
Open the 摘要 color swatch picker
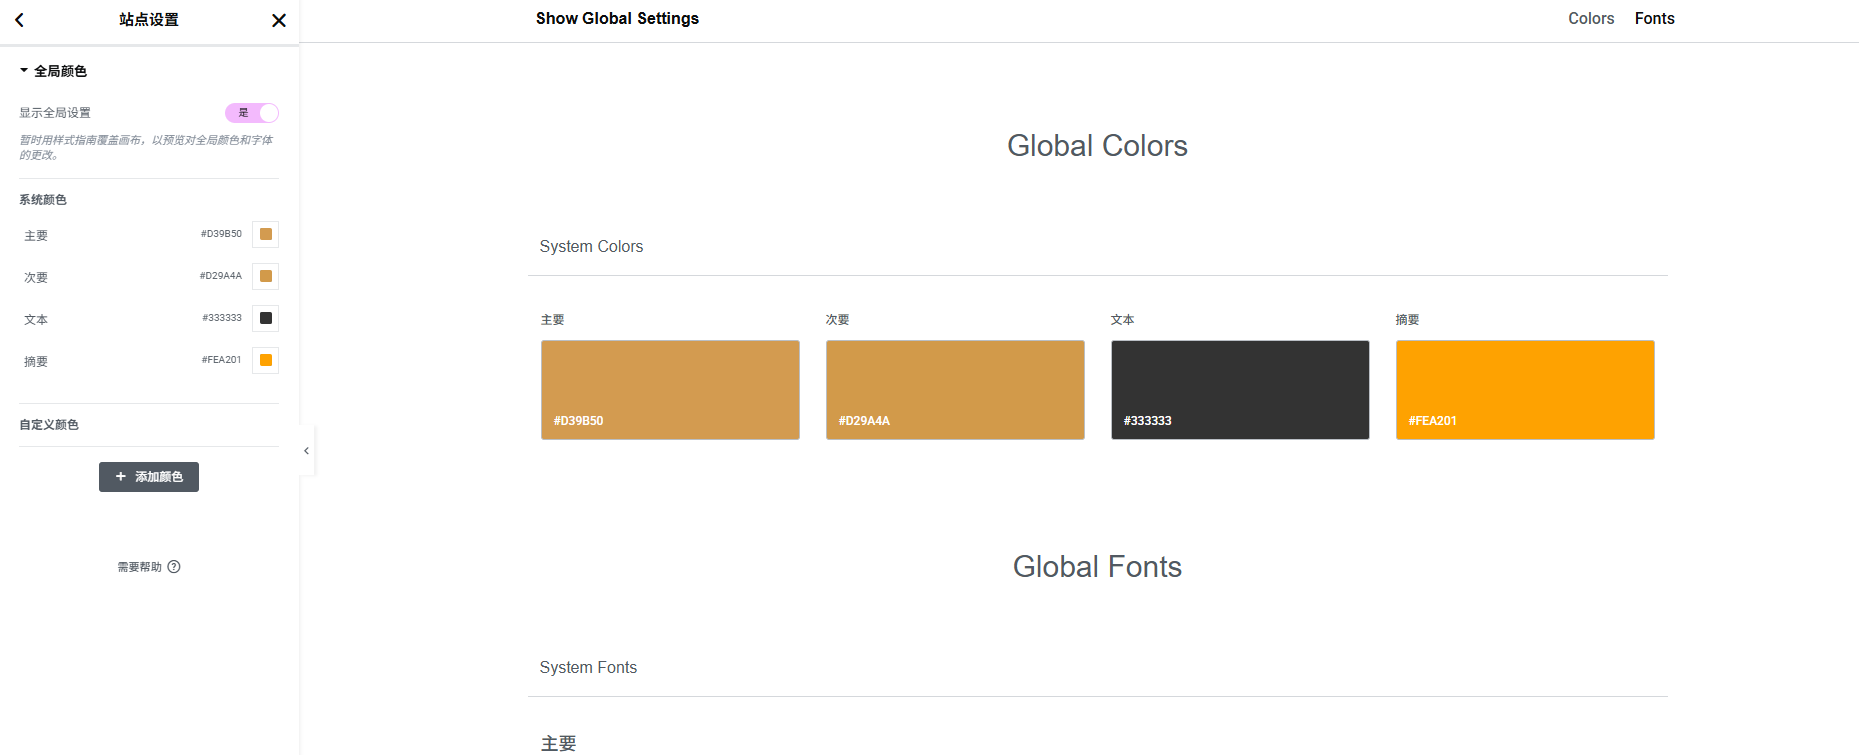266,360
